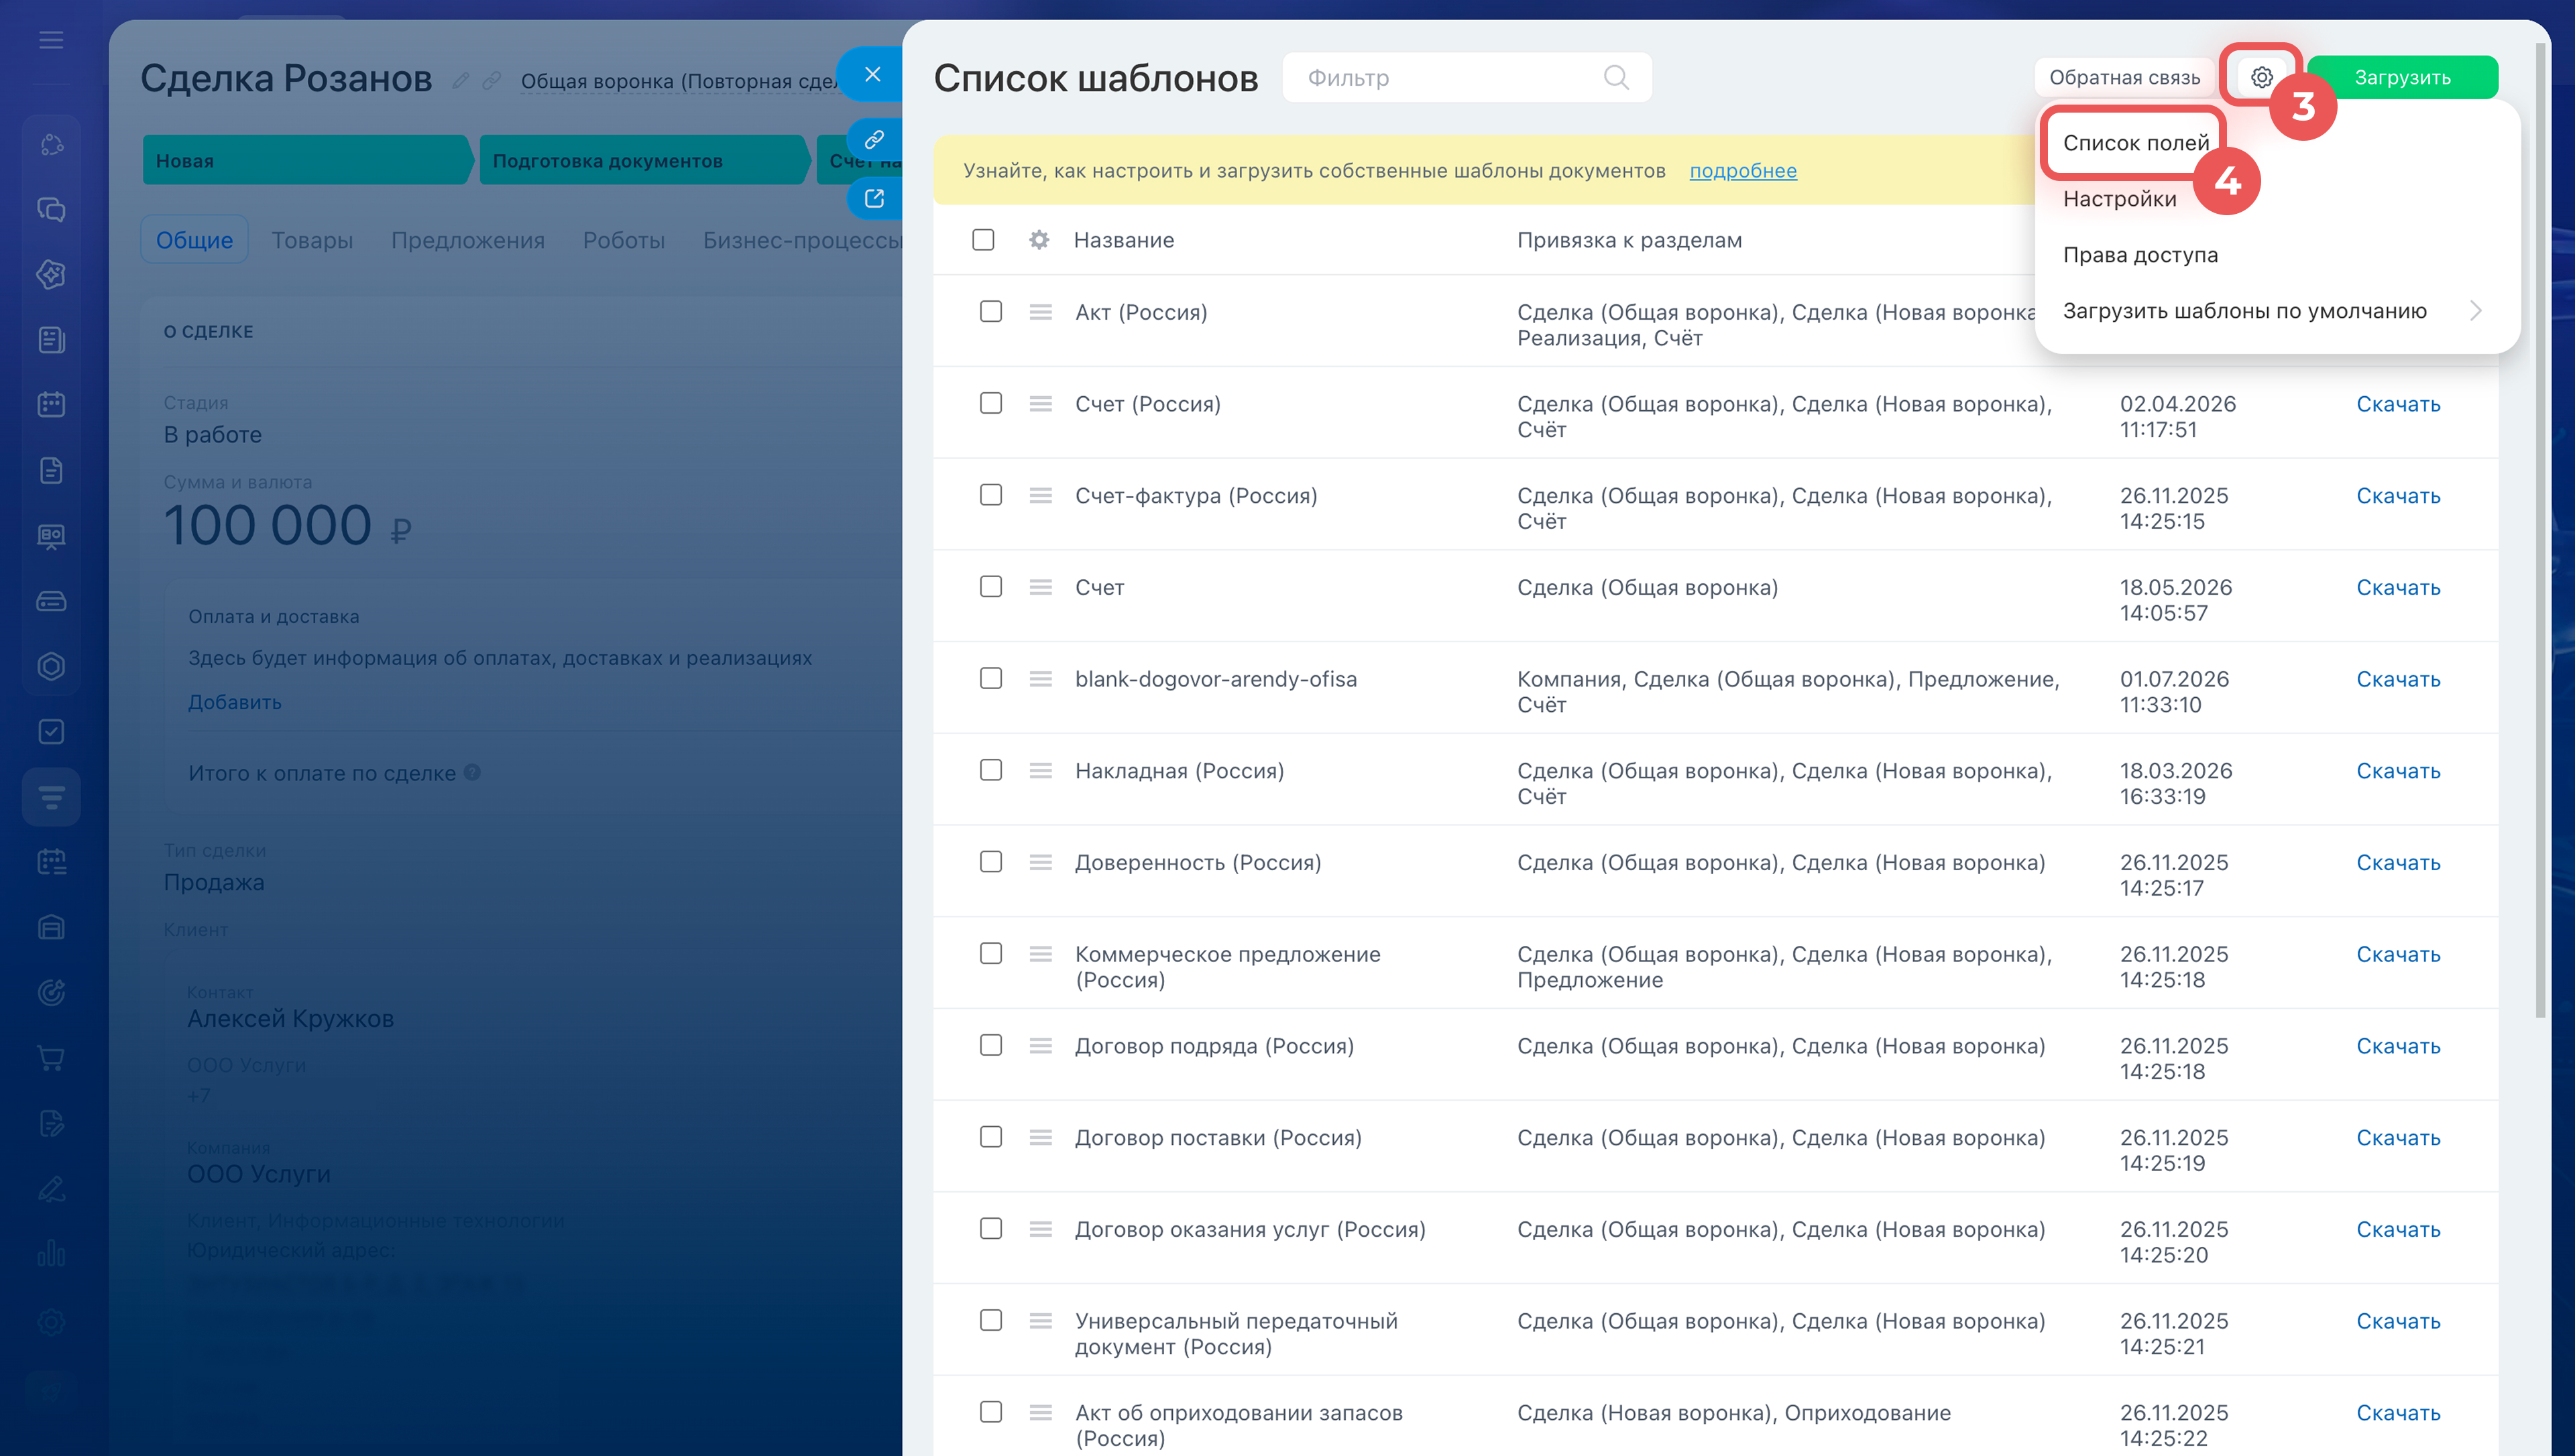2575x1456 pixels.
Task: Select Права доступа from the menu
Action: coord(2140,255)
